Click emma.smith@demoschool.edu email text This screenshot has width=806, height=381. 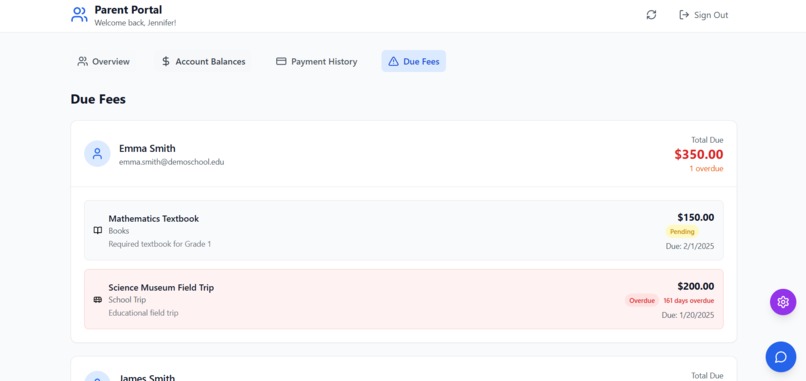pos(172,162)
